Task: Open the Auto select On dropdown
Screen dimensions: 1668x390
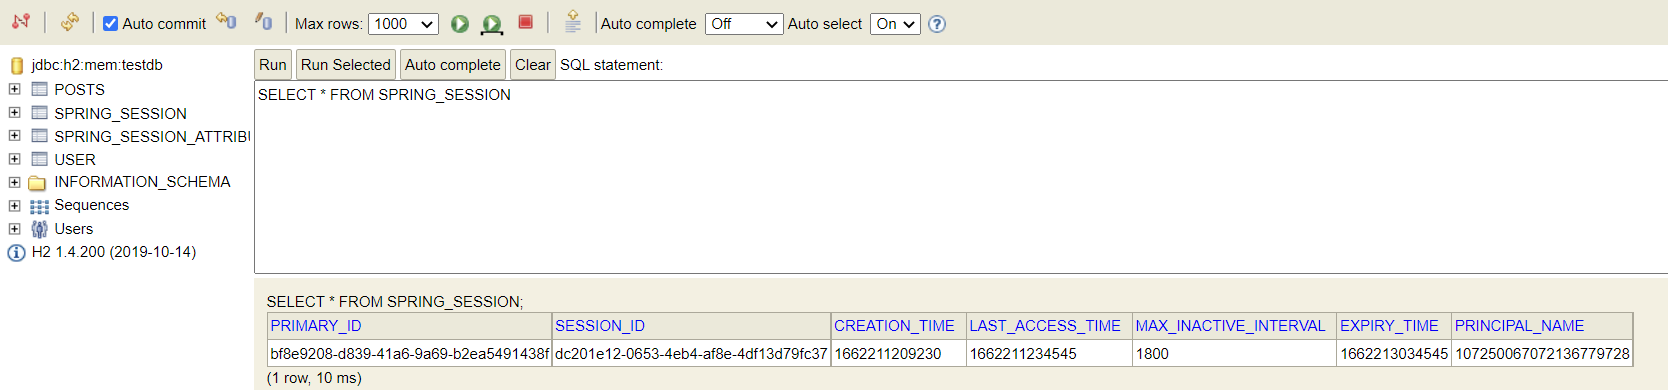Action: [895, 24]
